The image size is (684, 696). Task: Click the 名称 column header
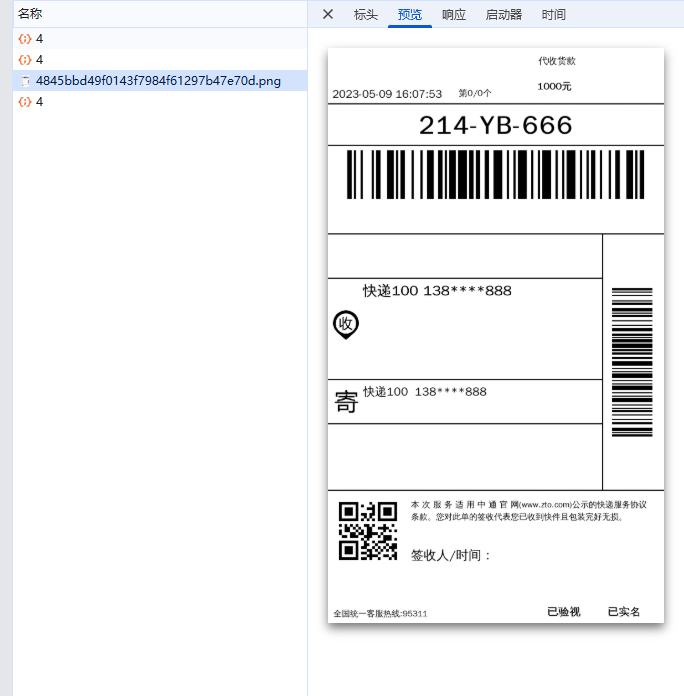[x=31, y=14]
